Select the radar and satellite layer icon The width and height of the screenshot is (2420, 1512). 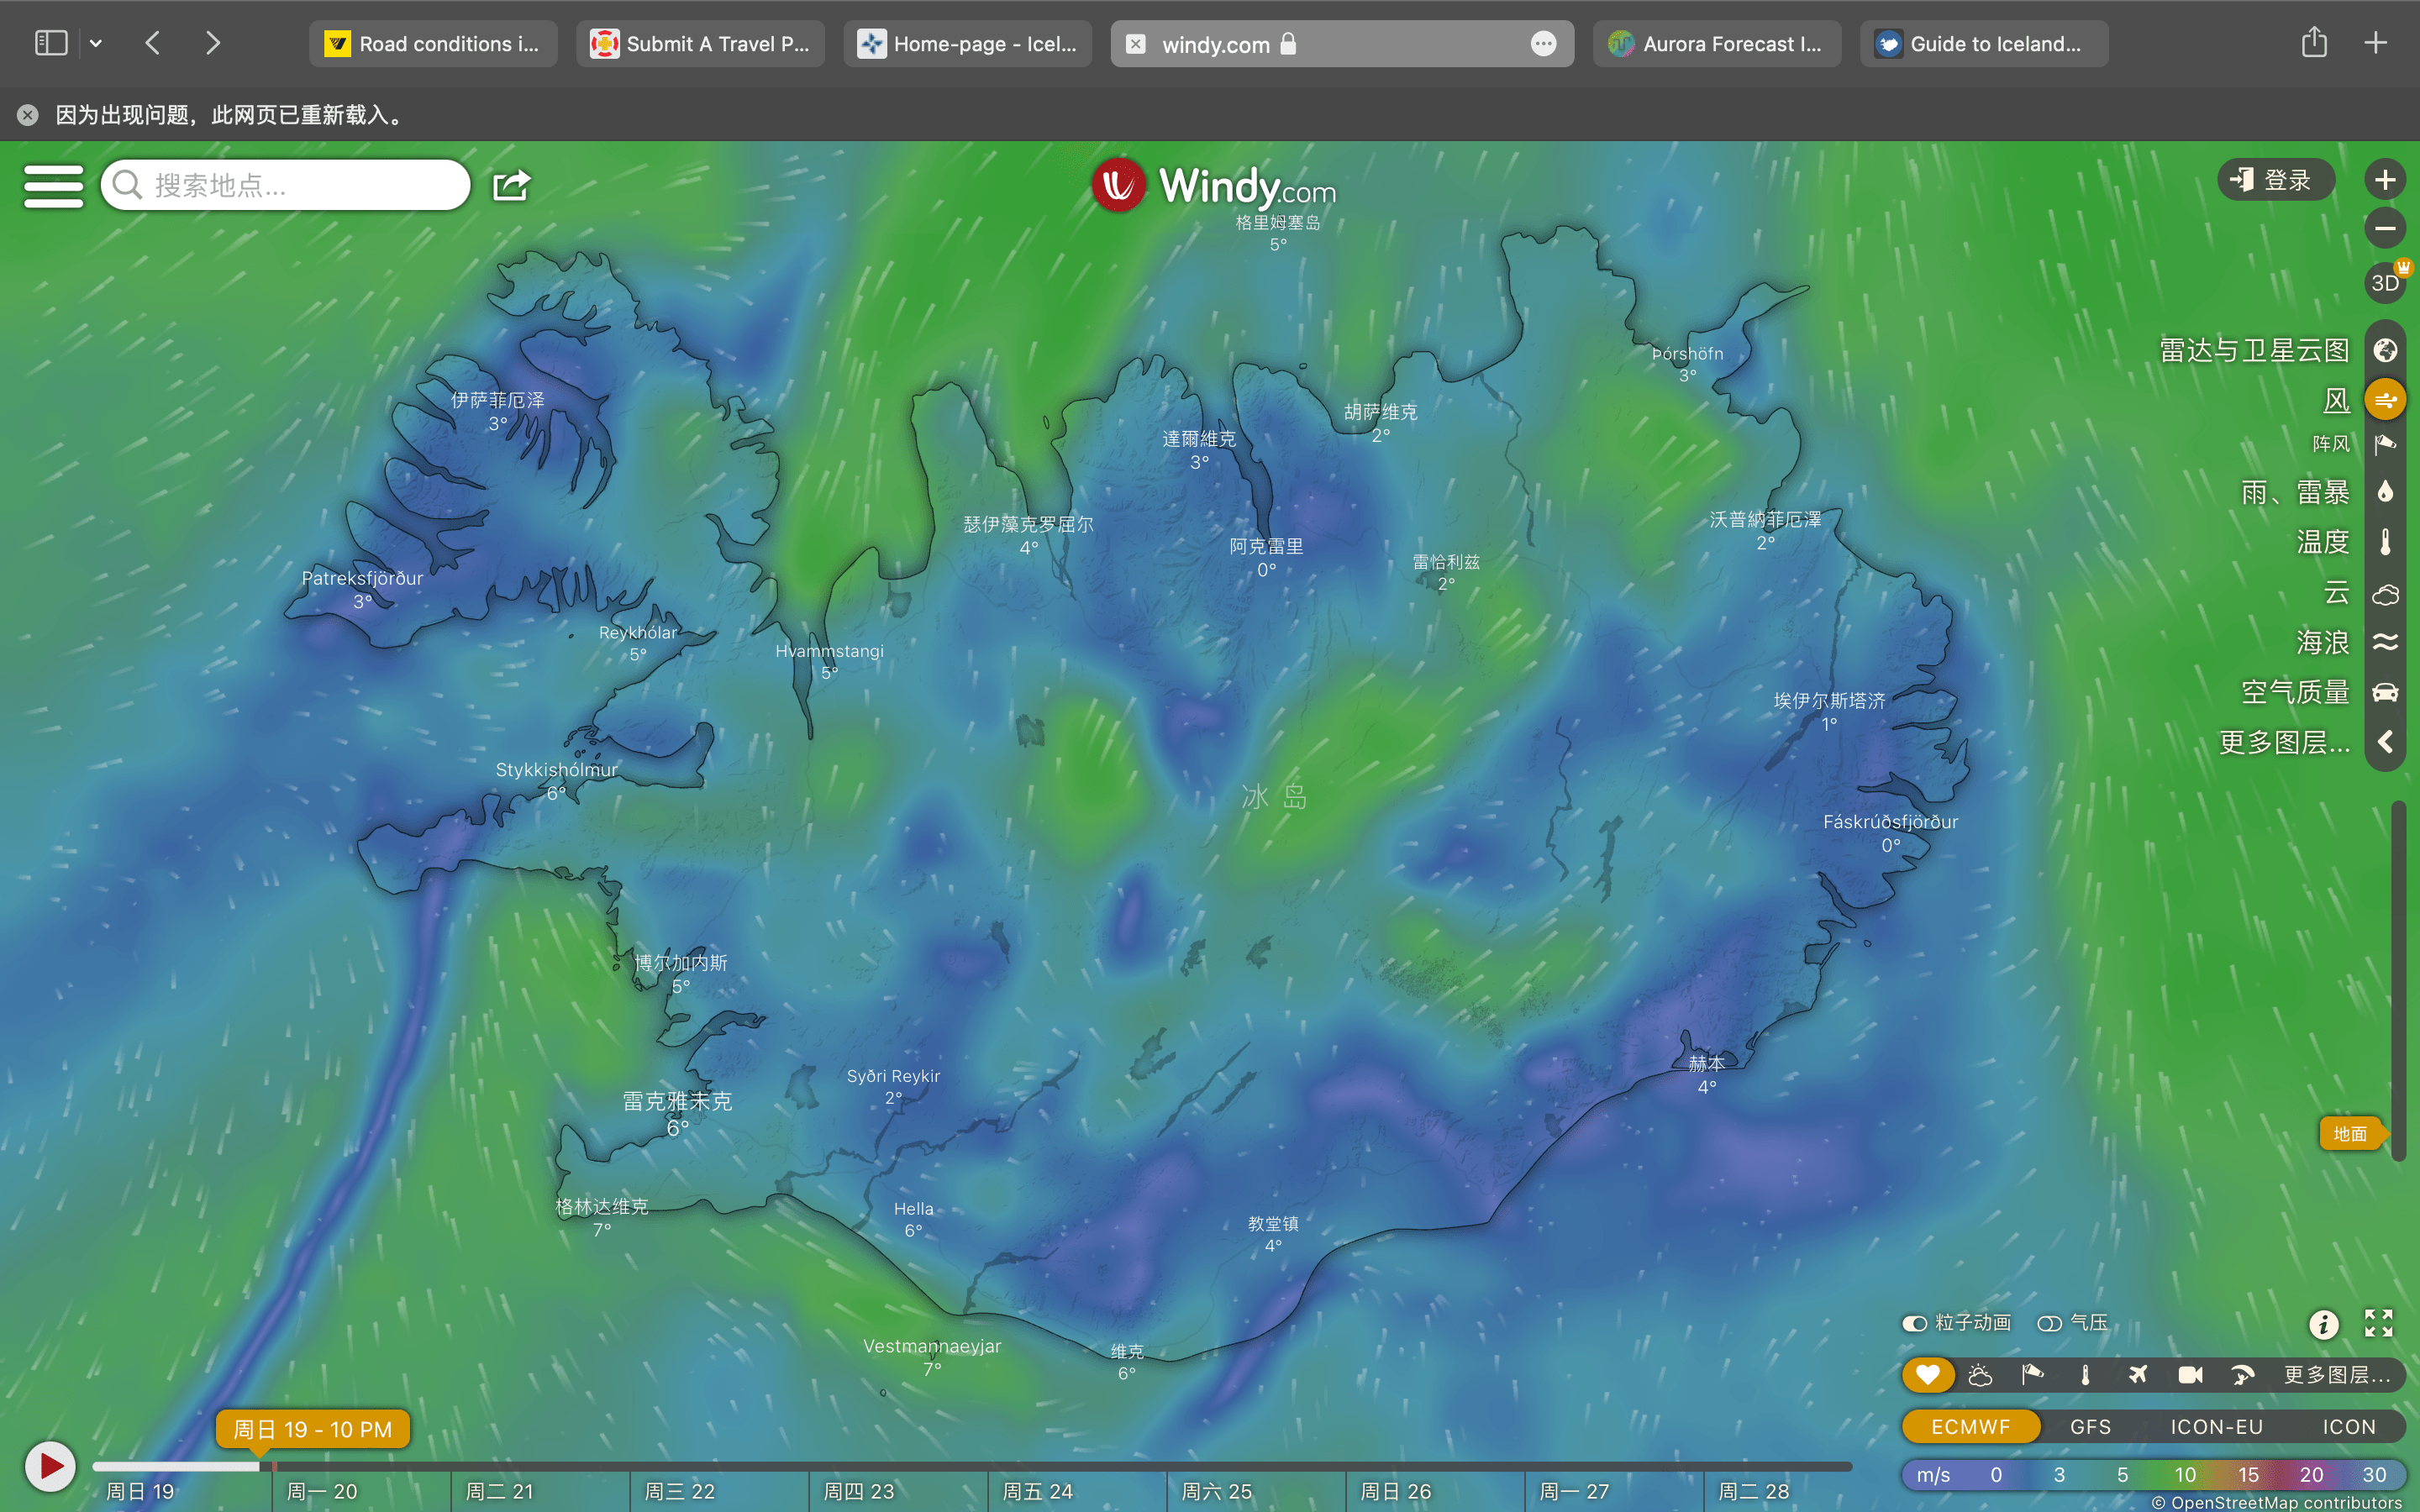[2385, 350]
